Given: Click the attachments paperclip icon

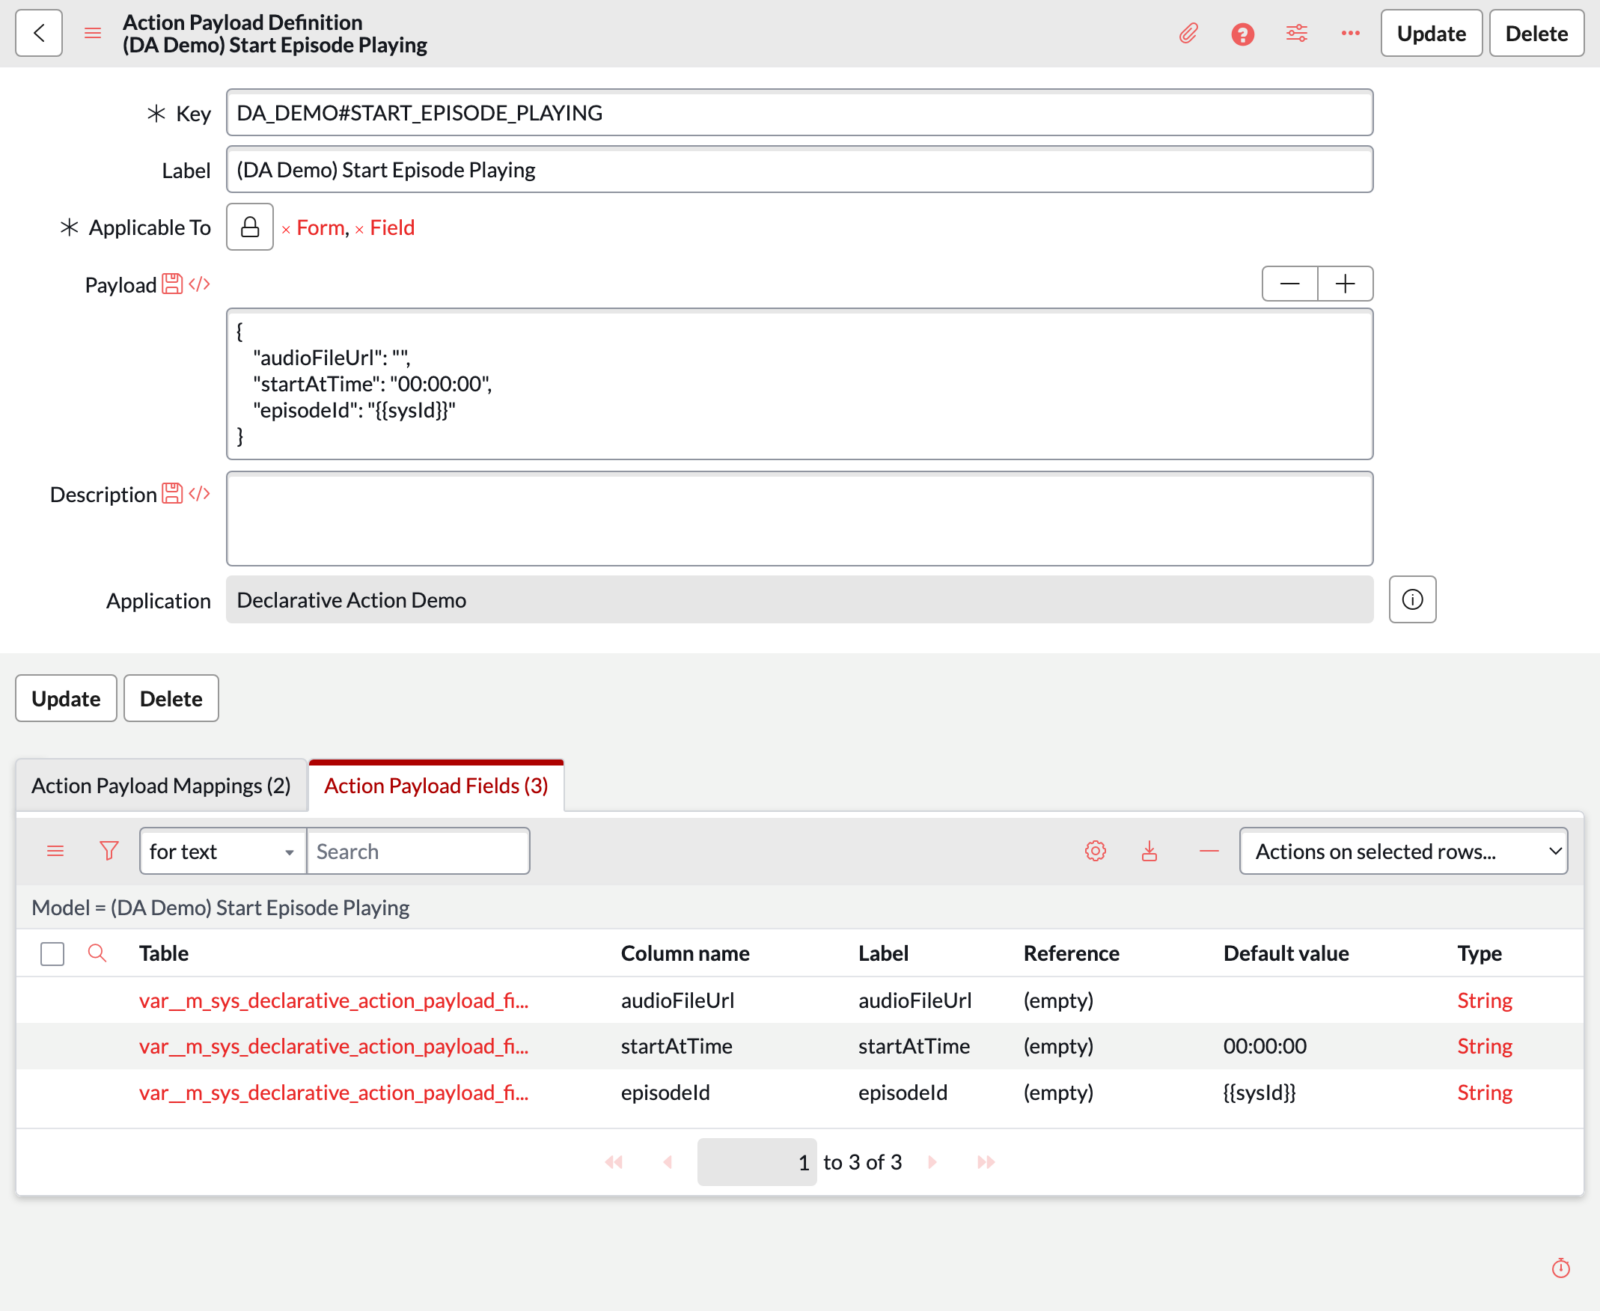Looking at the screenshot, I should 1188,34.
